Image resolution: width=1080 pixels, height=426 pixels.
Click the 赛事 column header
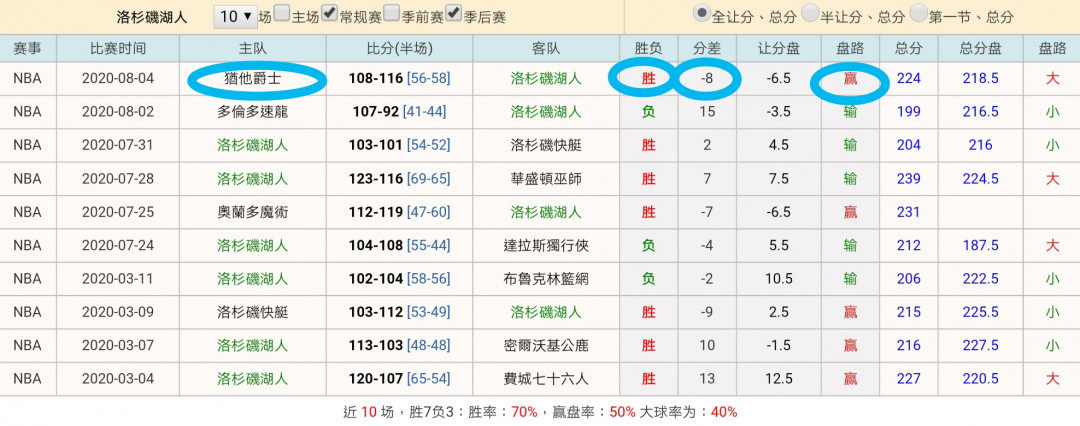(28, 48)
